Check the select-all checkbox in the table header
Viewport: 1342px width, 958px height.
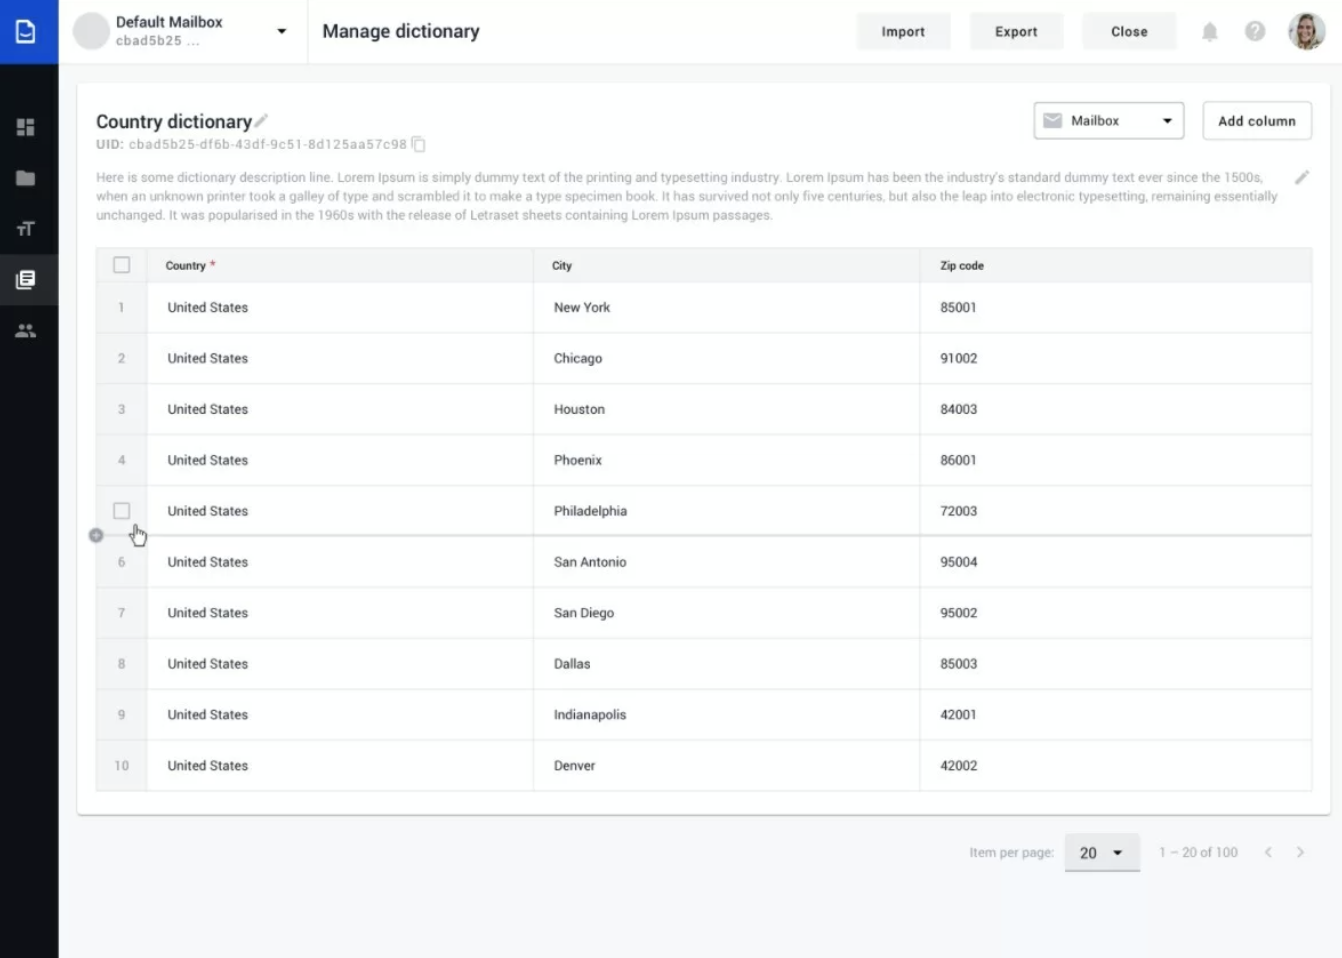point(121,265)
